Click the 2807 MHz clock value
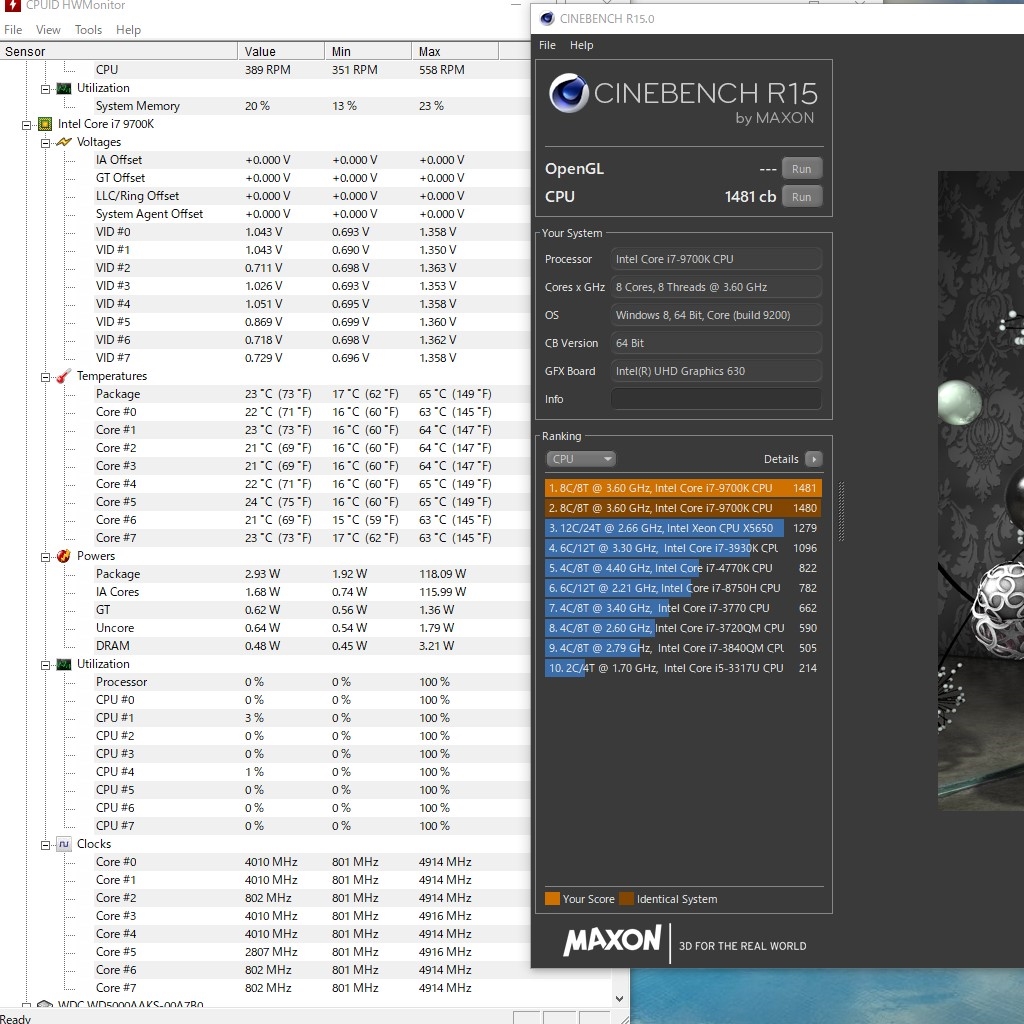Screen dimensions: 1024x1024 (271, 952)
